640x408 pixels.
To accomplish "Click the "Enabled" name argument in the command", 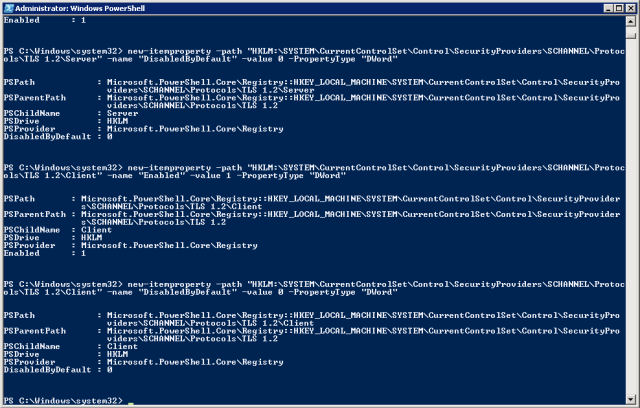I will click(x=161, y=175).
